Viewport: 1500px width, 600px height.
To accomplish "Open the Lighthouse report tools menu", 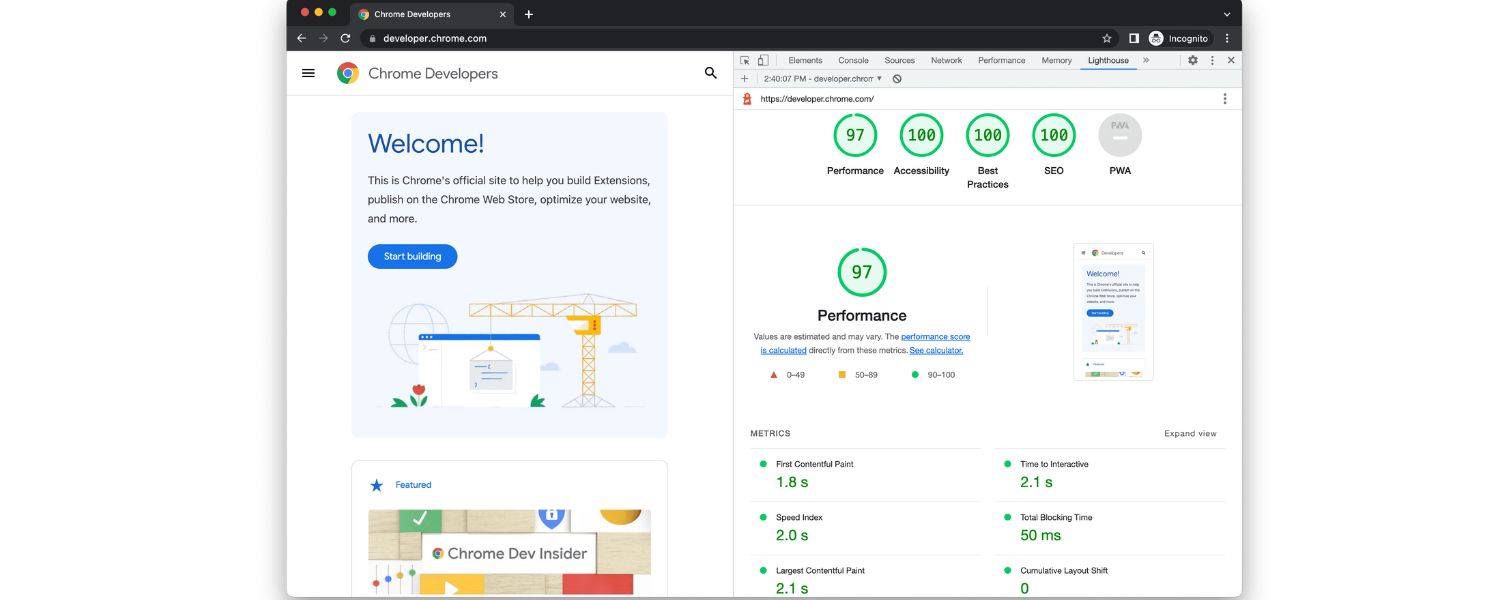I will (x=1224, y=99).
